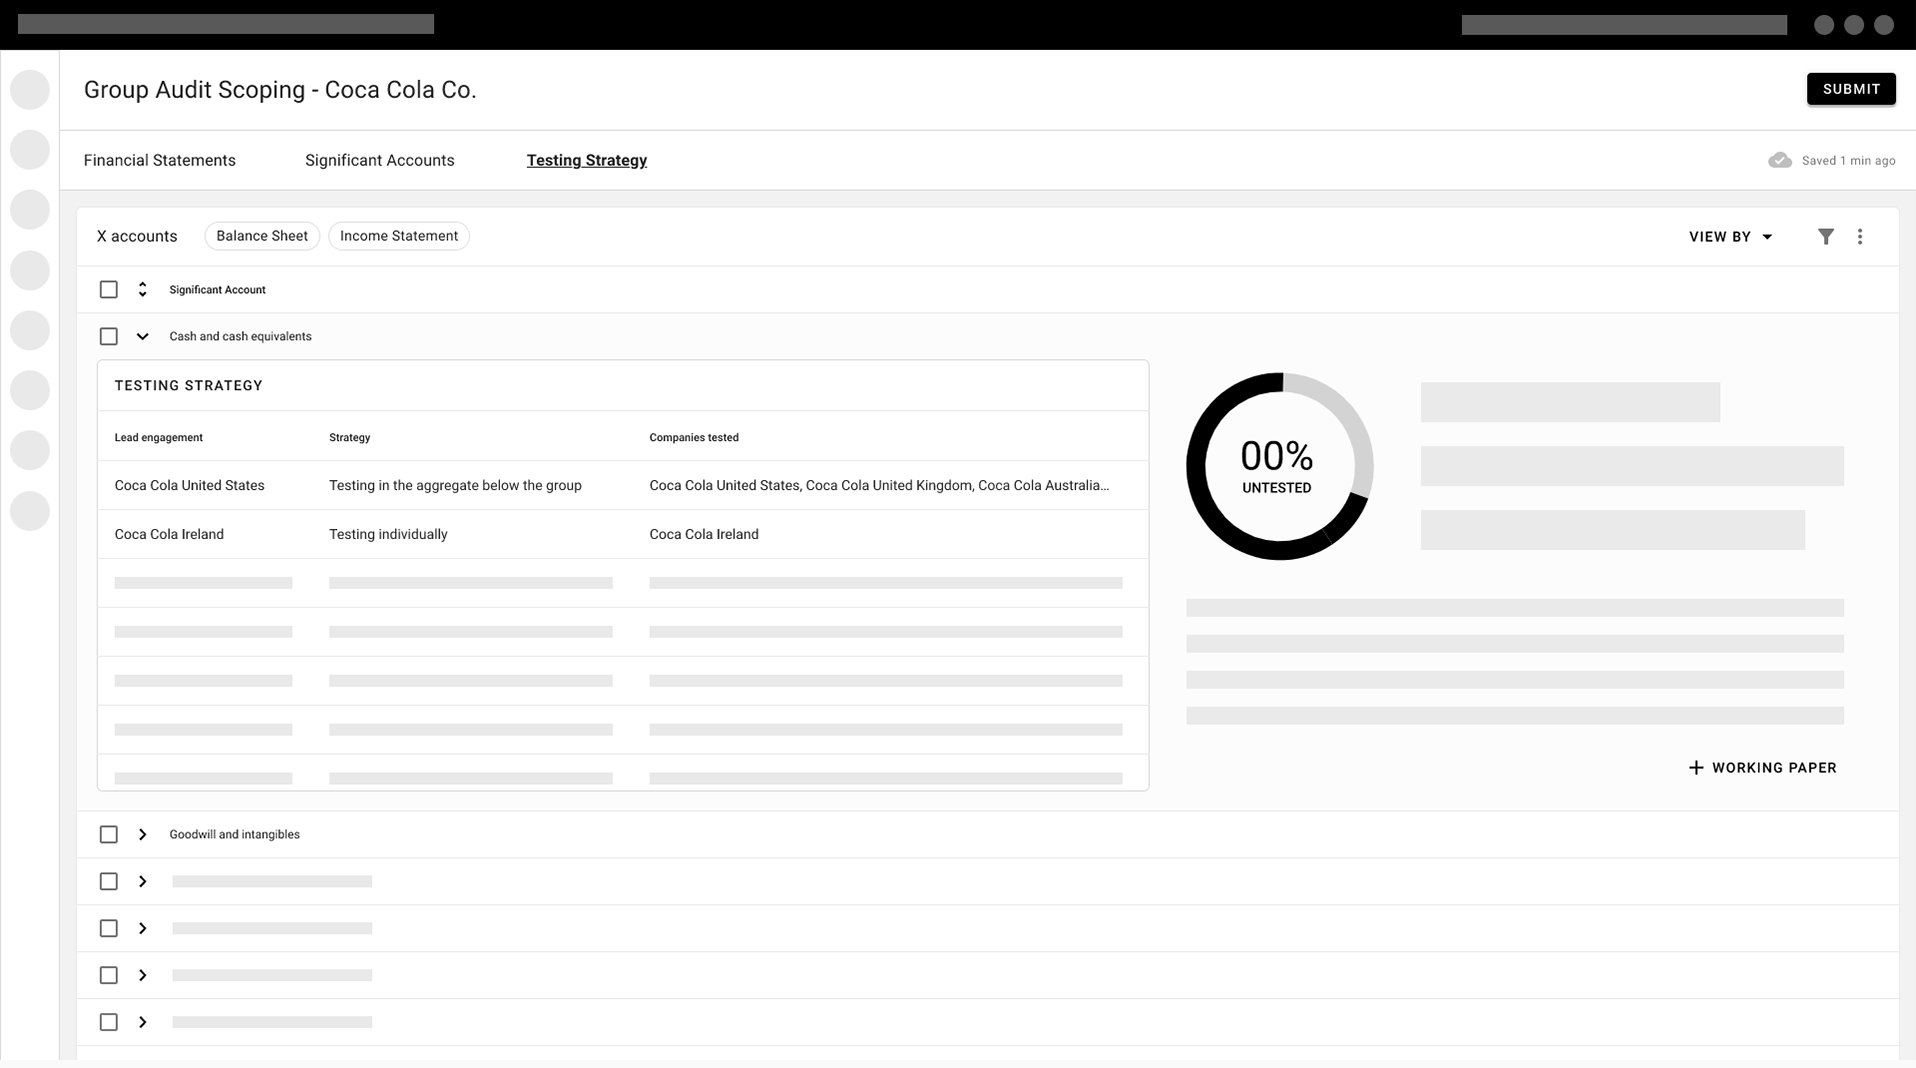Filter by Income Statement chip
The image size is (1916, 1068).
point(399,236)
